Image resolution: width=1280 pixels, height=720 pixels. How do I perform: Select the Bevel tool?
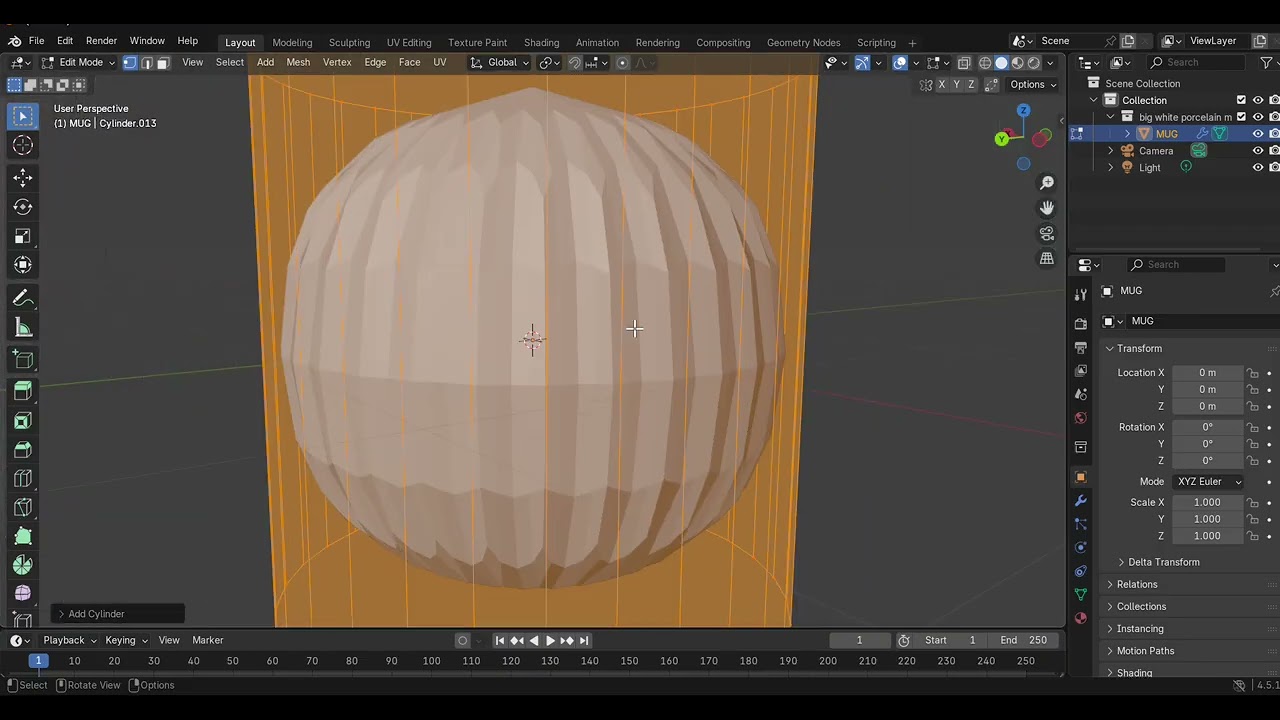pos(23,450)
